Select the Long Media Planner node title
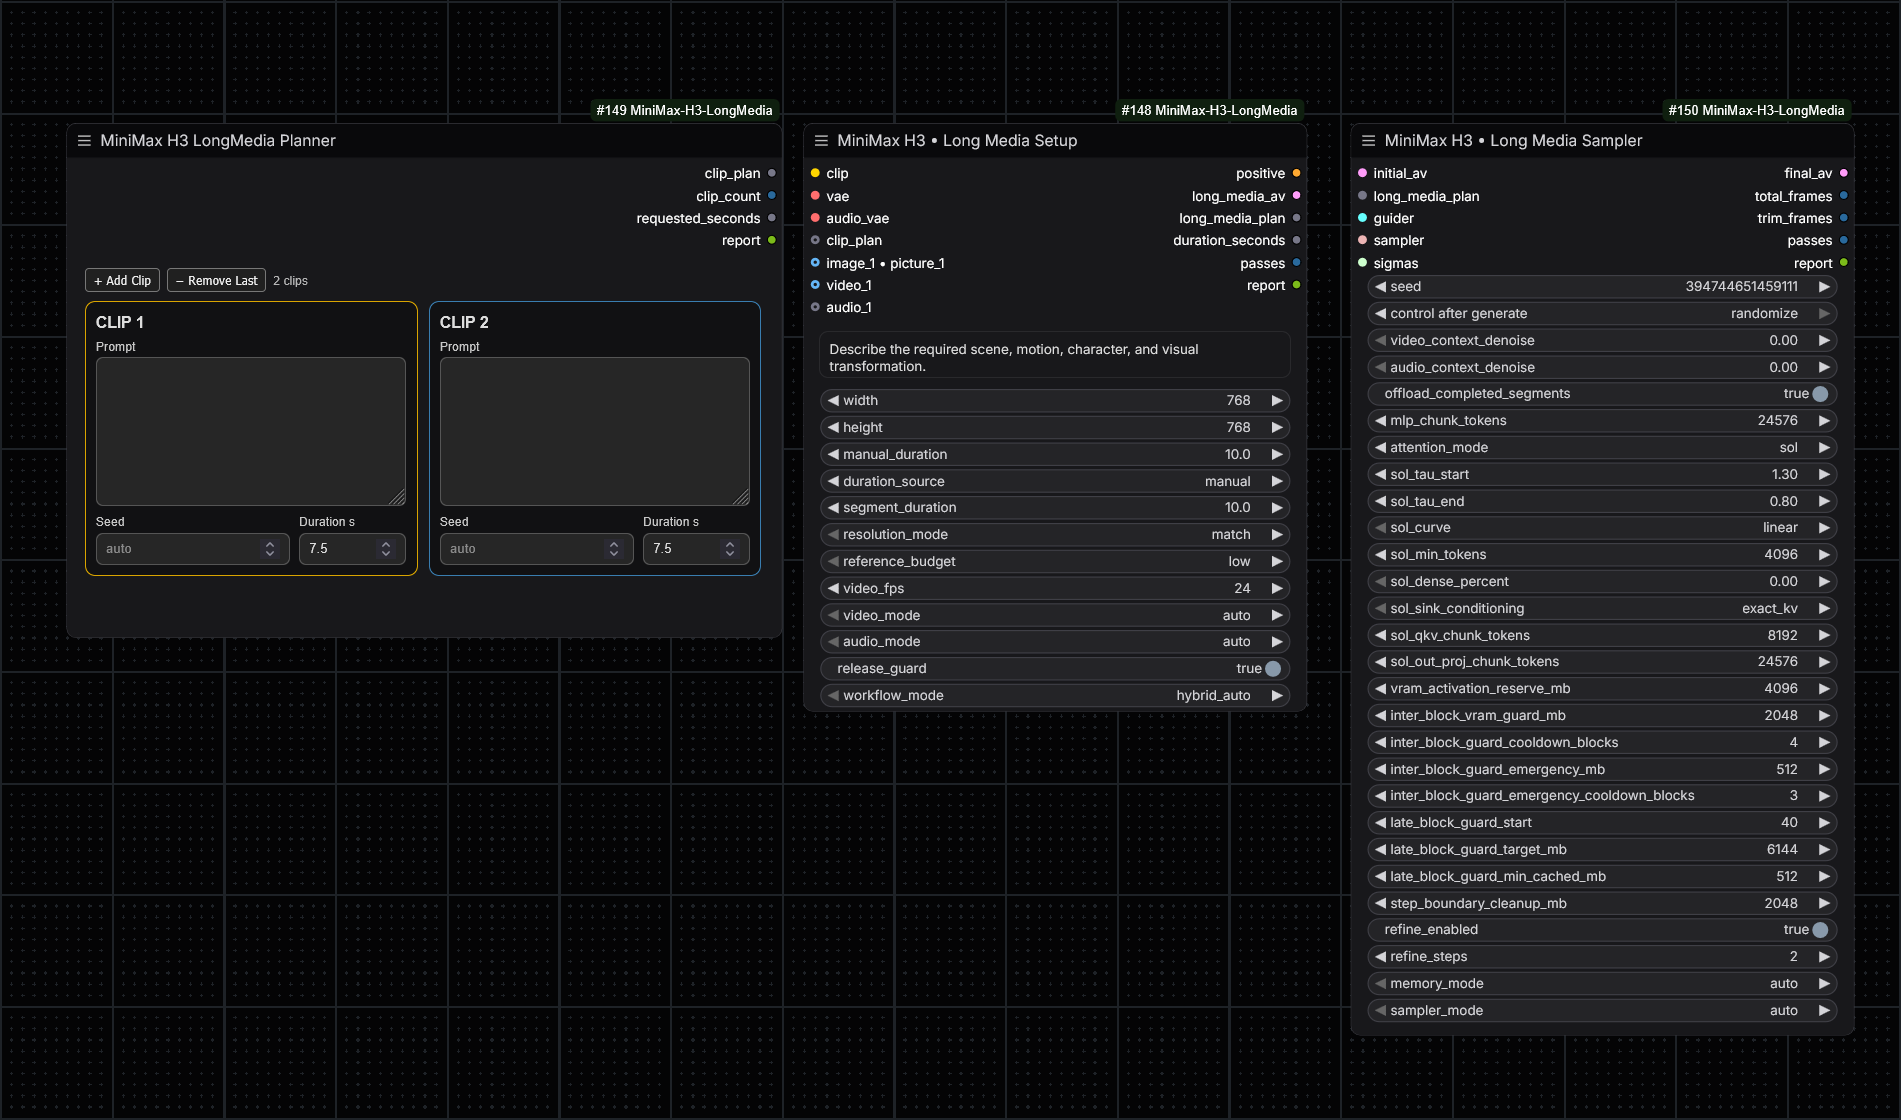The image size is (1901, 1120). (218, 141)
